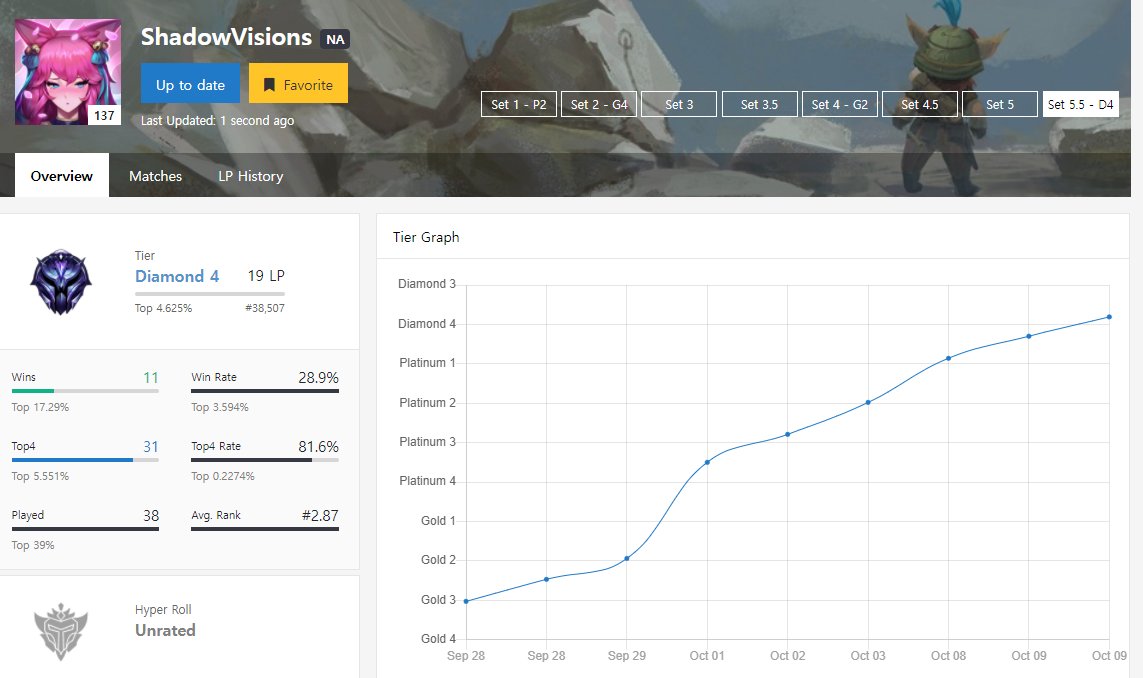Click the level 137 badge on avatar

click(x=104, y=115)
